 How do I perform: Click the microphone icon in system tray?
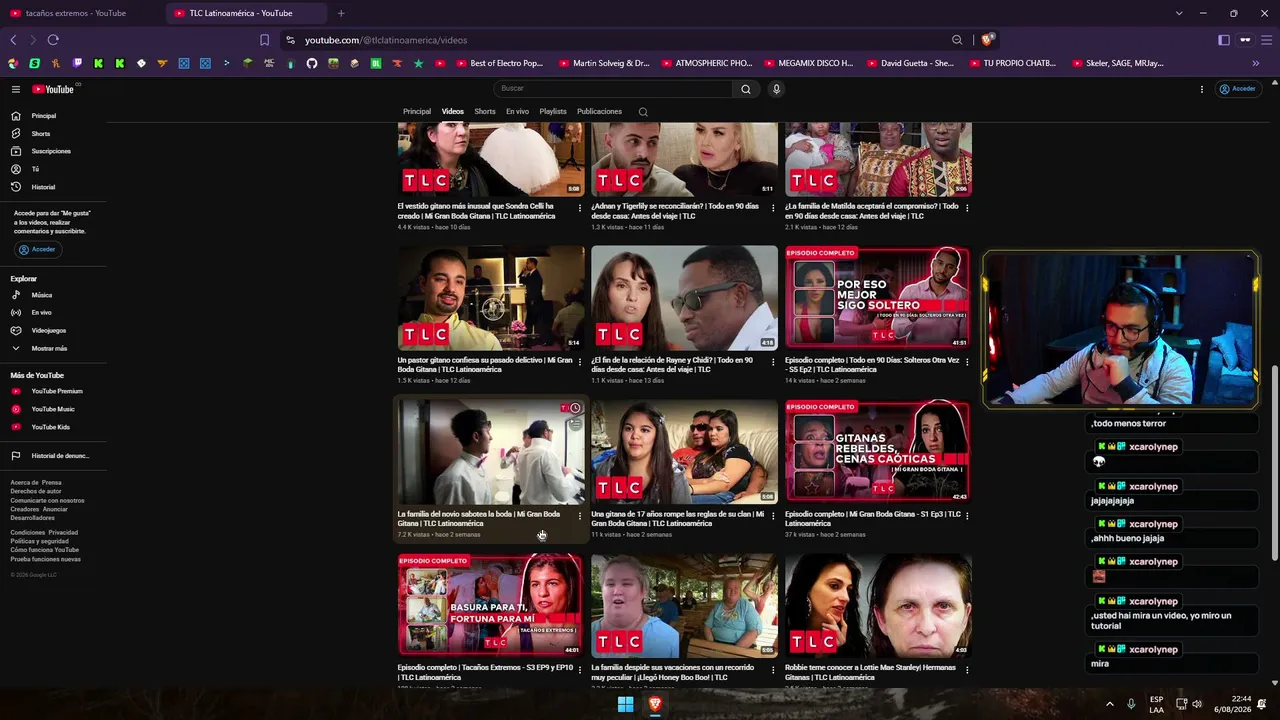[x=1131, y=704]
